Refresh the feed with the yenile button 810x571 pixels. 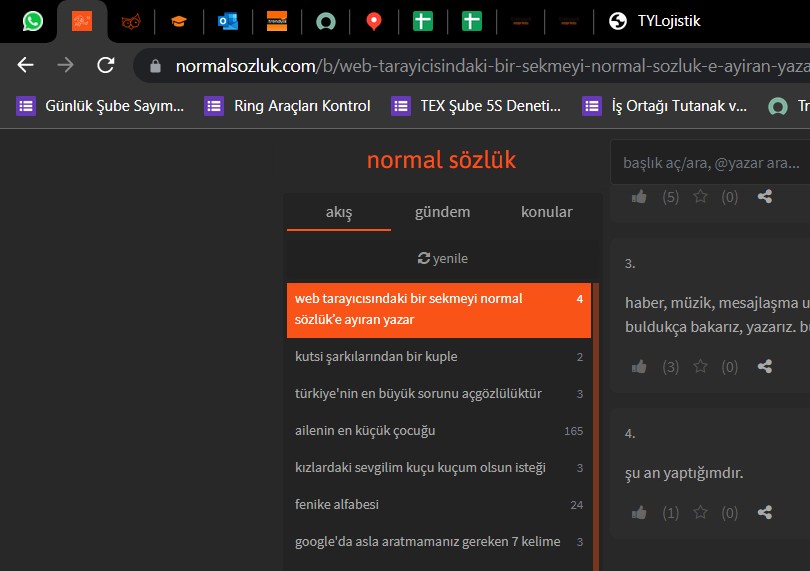point(442,258)
